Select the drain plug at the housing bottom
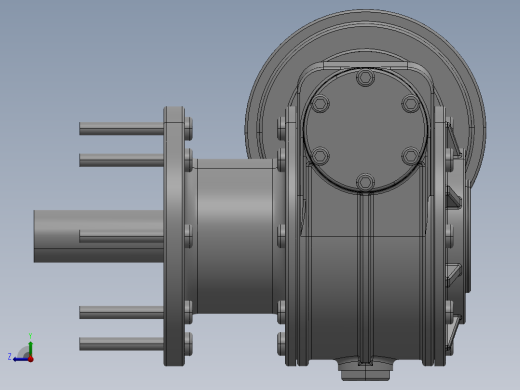Viewport: 520px width, 390px height. (366, 374)
